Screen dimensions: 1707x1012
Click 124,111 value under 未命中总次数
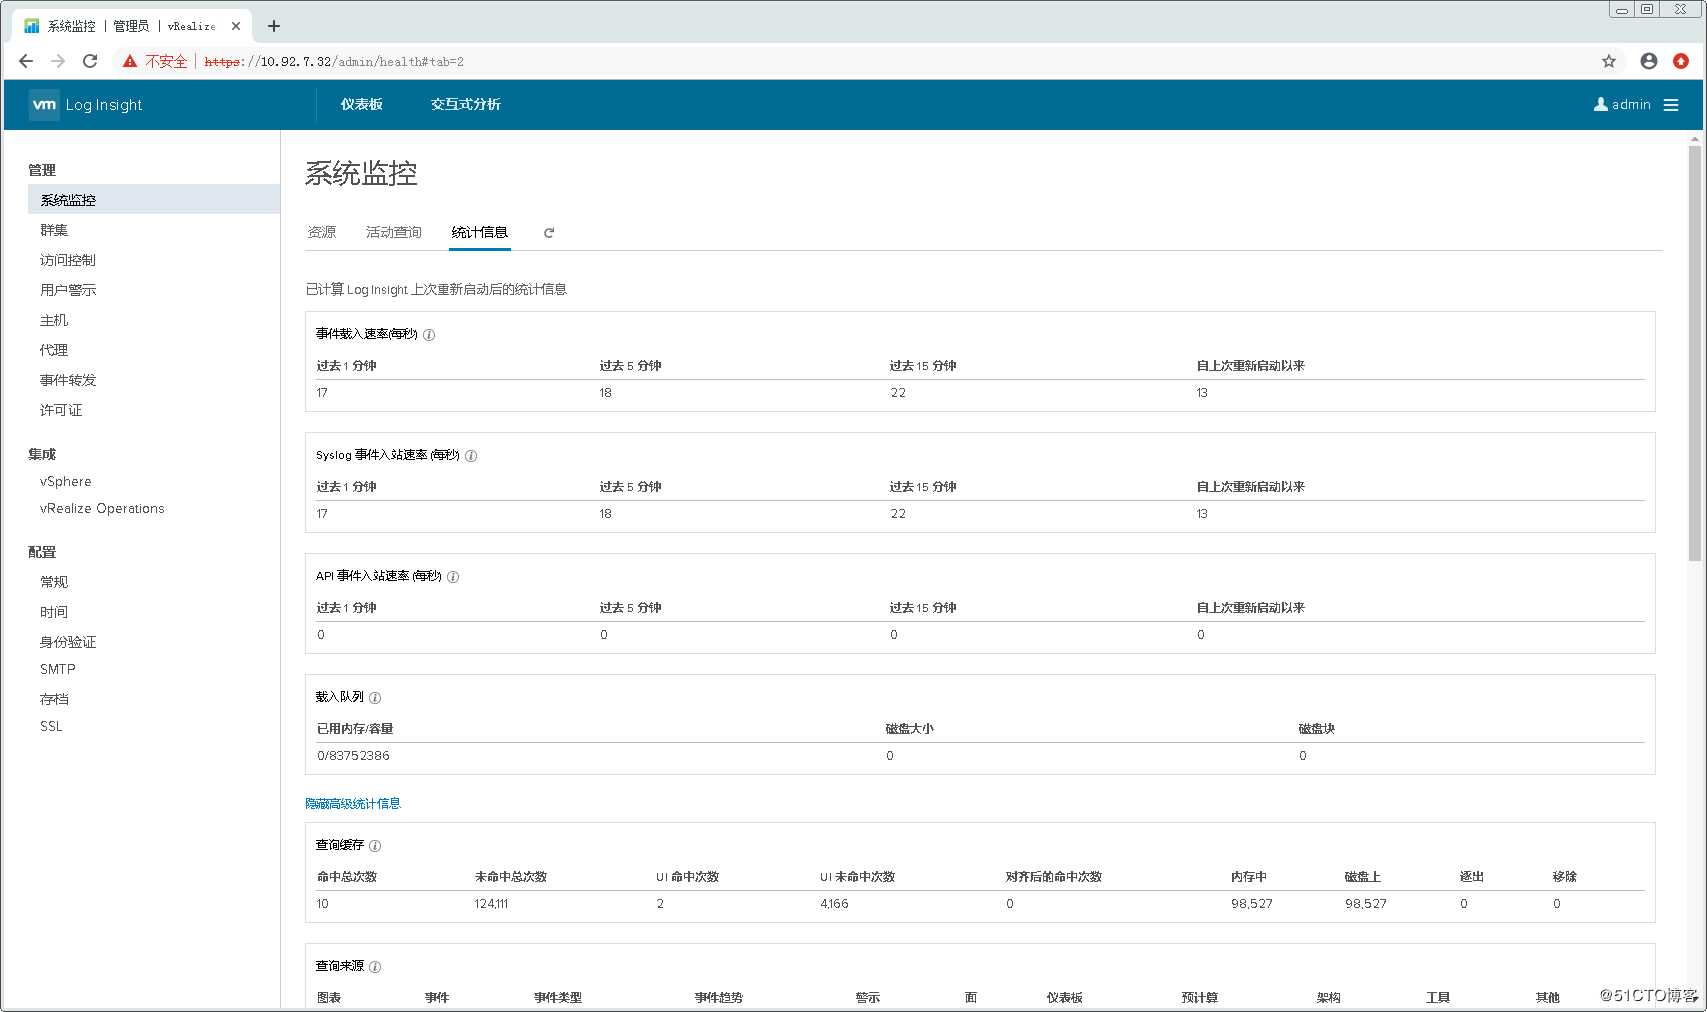tap(491, 904)
